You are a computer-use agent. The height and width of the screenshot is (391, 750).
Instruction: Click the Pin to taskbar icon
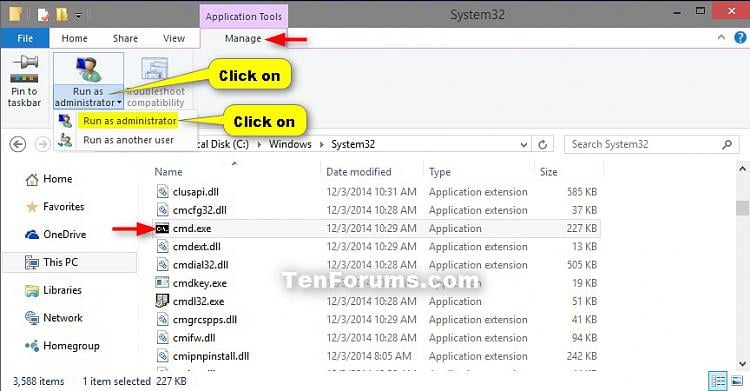(24, 69)
